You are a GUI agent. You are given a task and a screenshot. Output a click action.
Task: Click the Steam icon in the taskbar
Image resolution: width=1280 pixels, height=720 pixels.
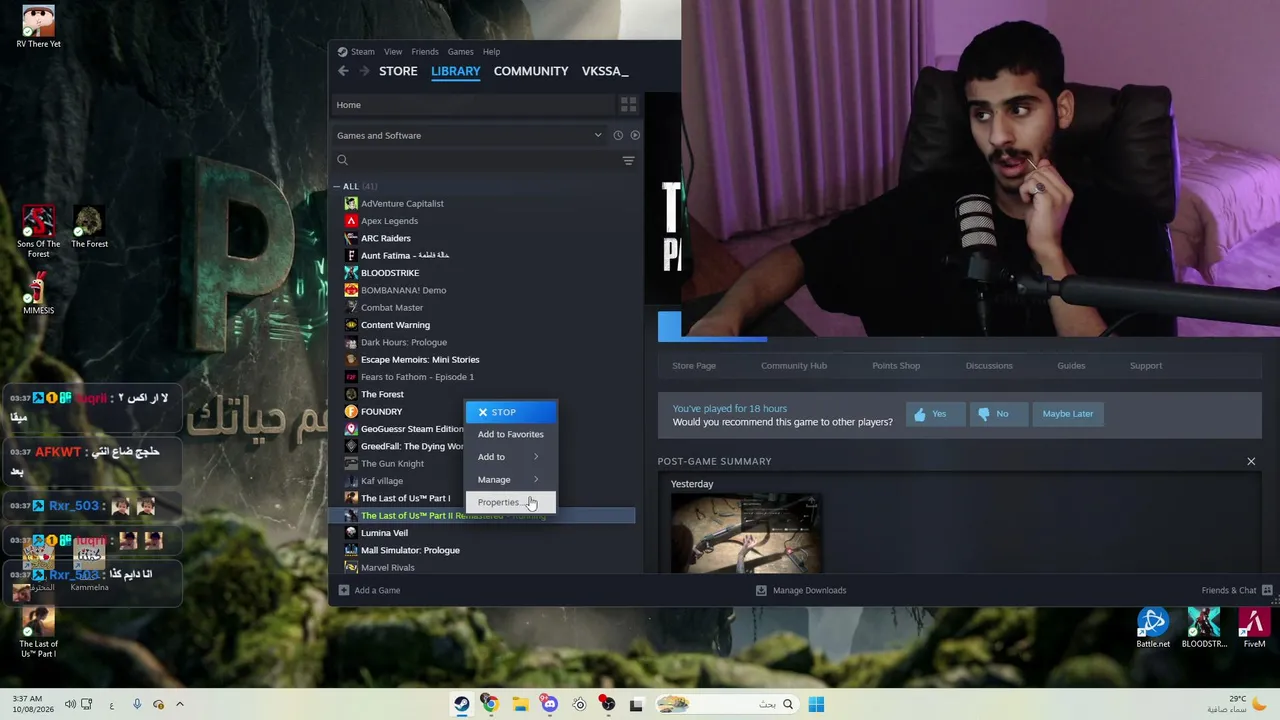tap(461, 704)
